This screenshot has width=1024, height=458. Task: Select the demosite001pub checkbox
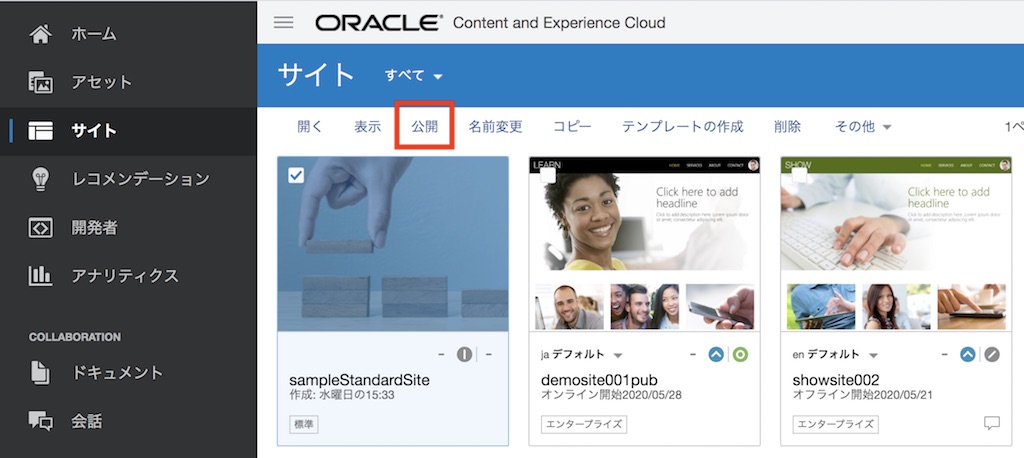(x=547, y=176)
